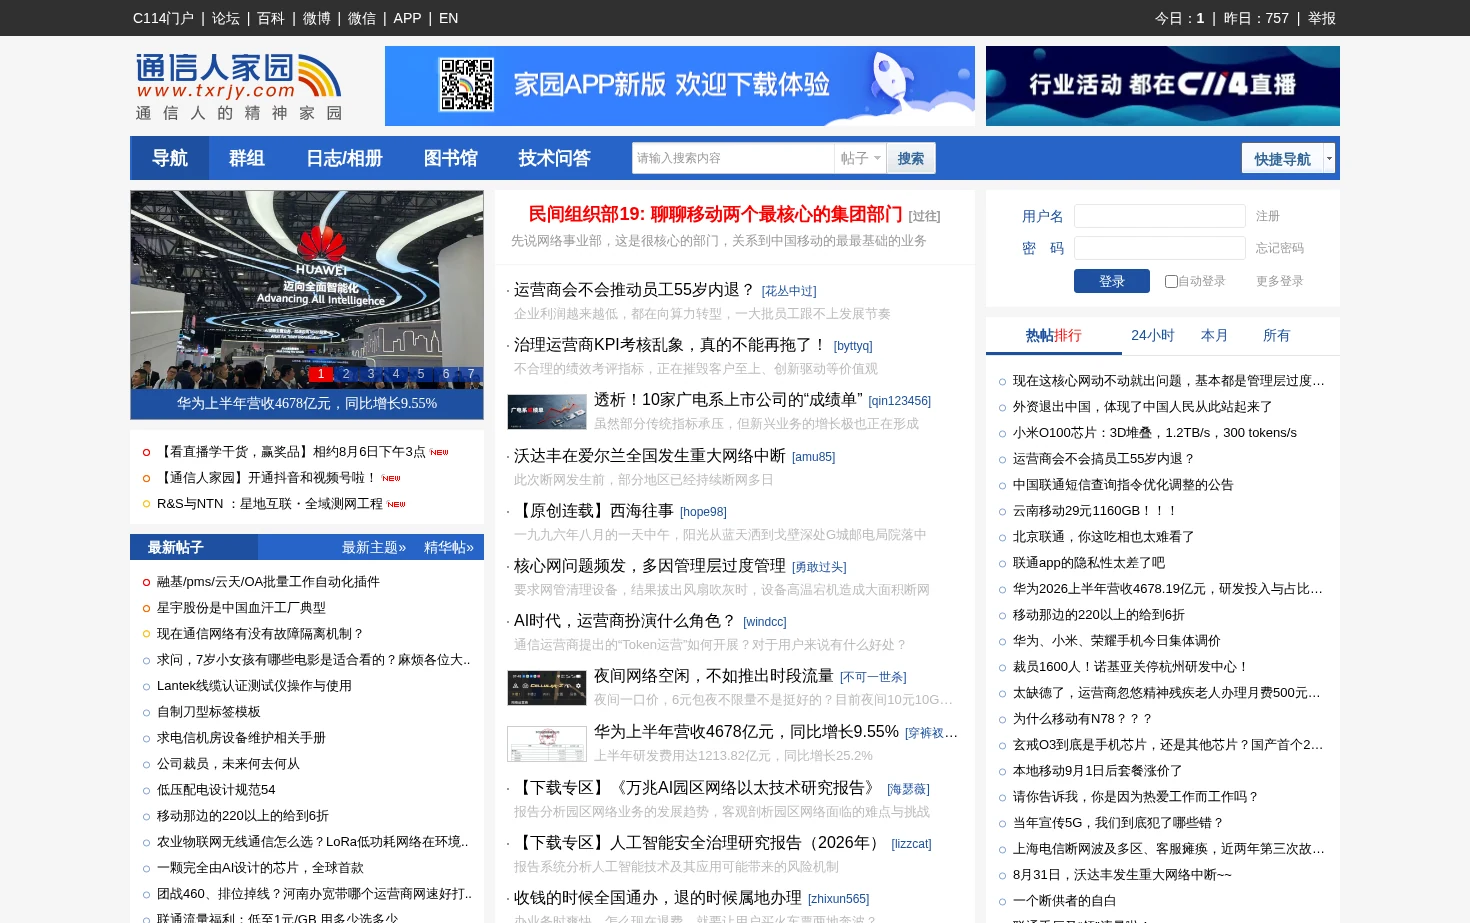The width and height of the screenshot is (1470, 923).
Task: Open the 图书馆 menu item
Action: (451, 158)
